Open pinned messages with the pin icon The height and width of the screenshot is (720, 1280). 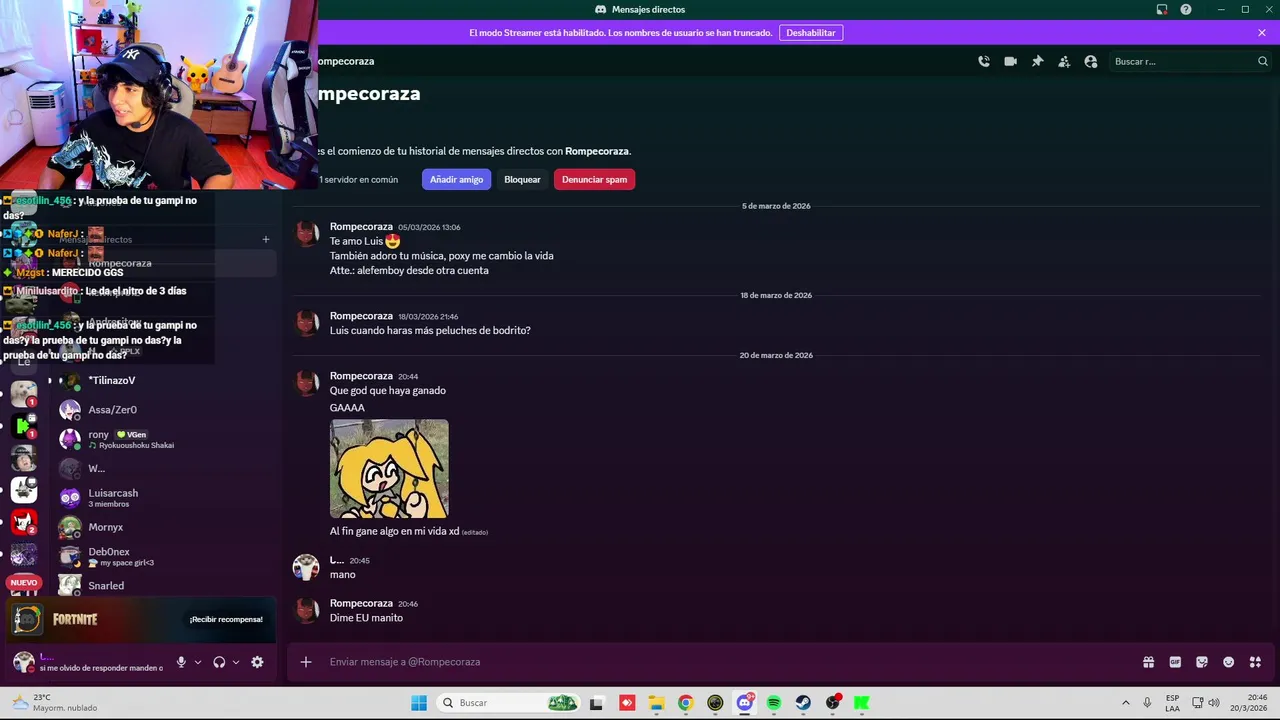[1037, 61]
